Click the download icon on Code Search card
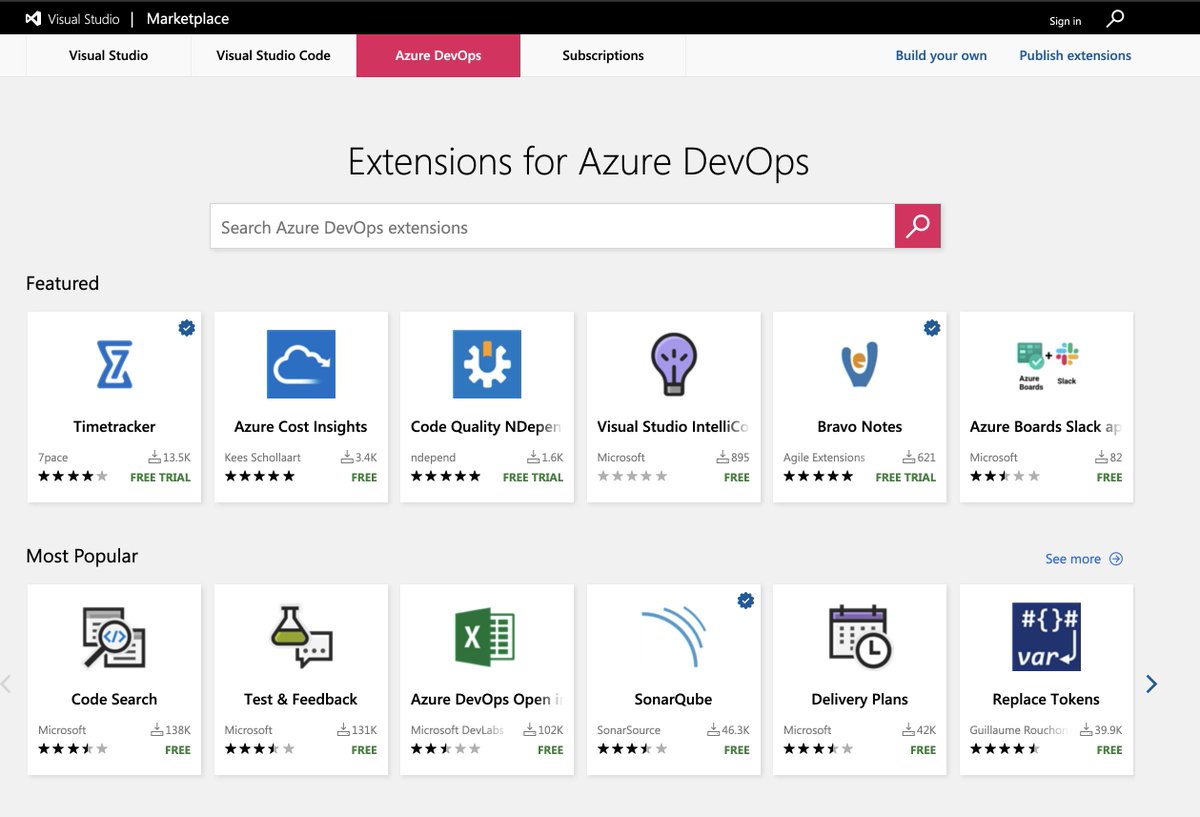The width and height of the screenshot is (1200, 817). (x=155, y=730)
